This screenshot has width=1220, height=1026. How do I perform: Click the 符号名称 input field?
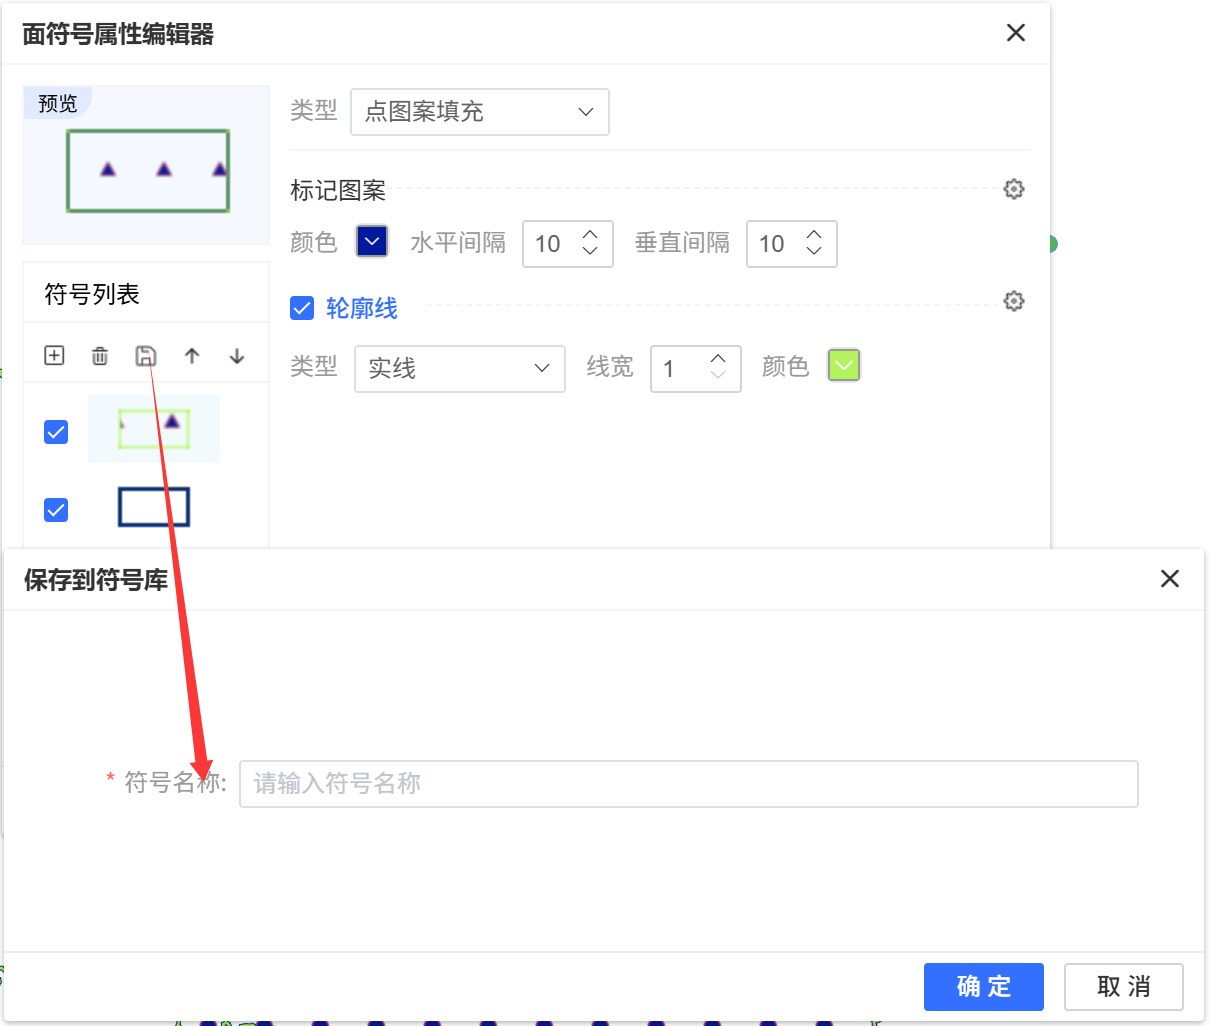688,784
